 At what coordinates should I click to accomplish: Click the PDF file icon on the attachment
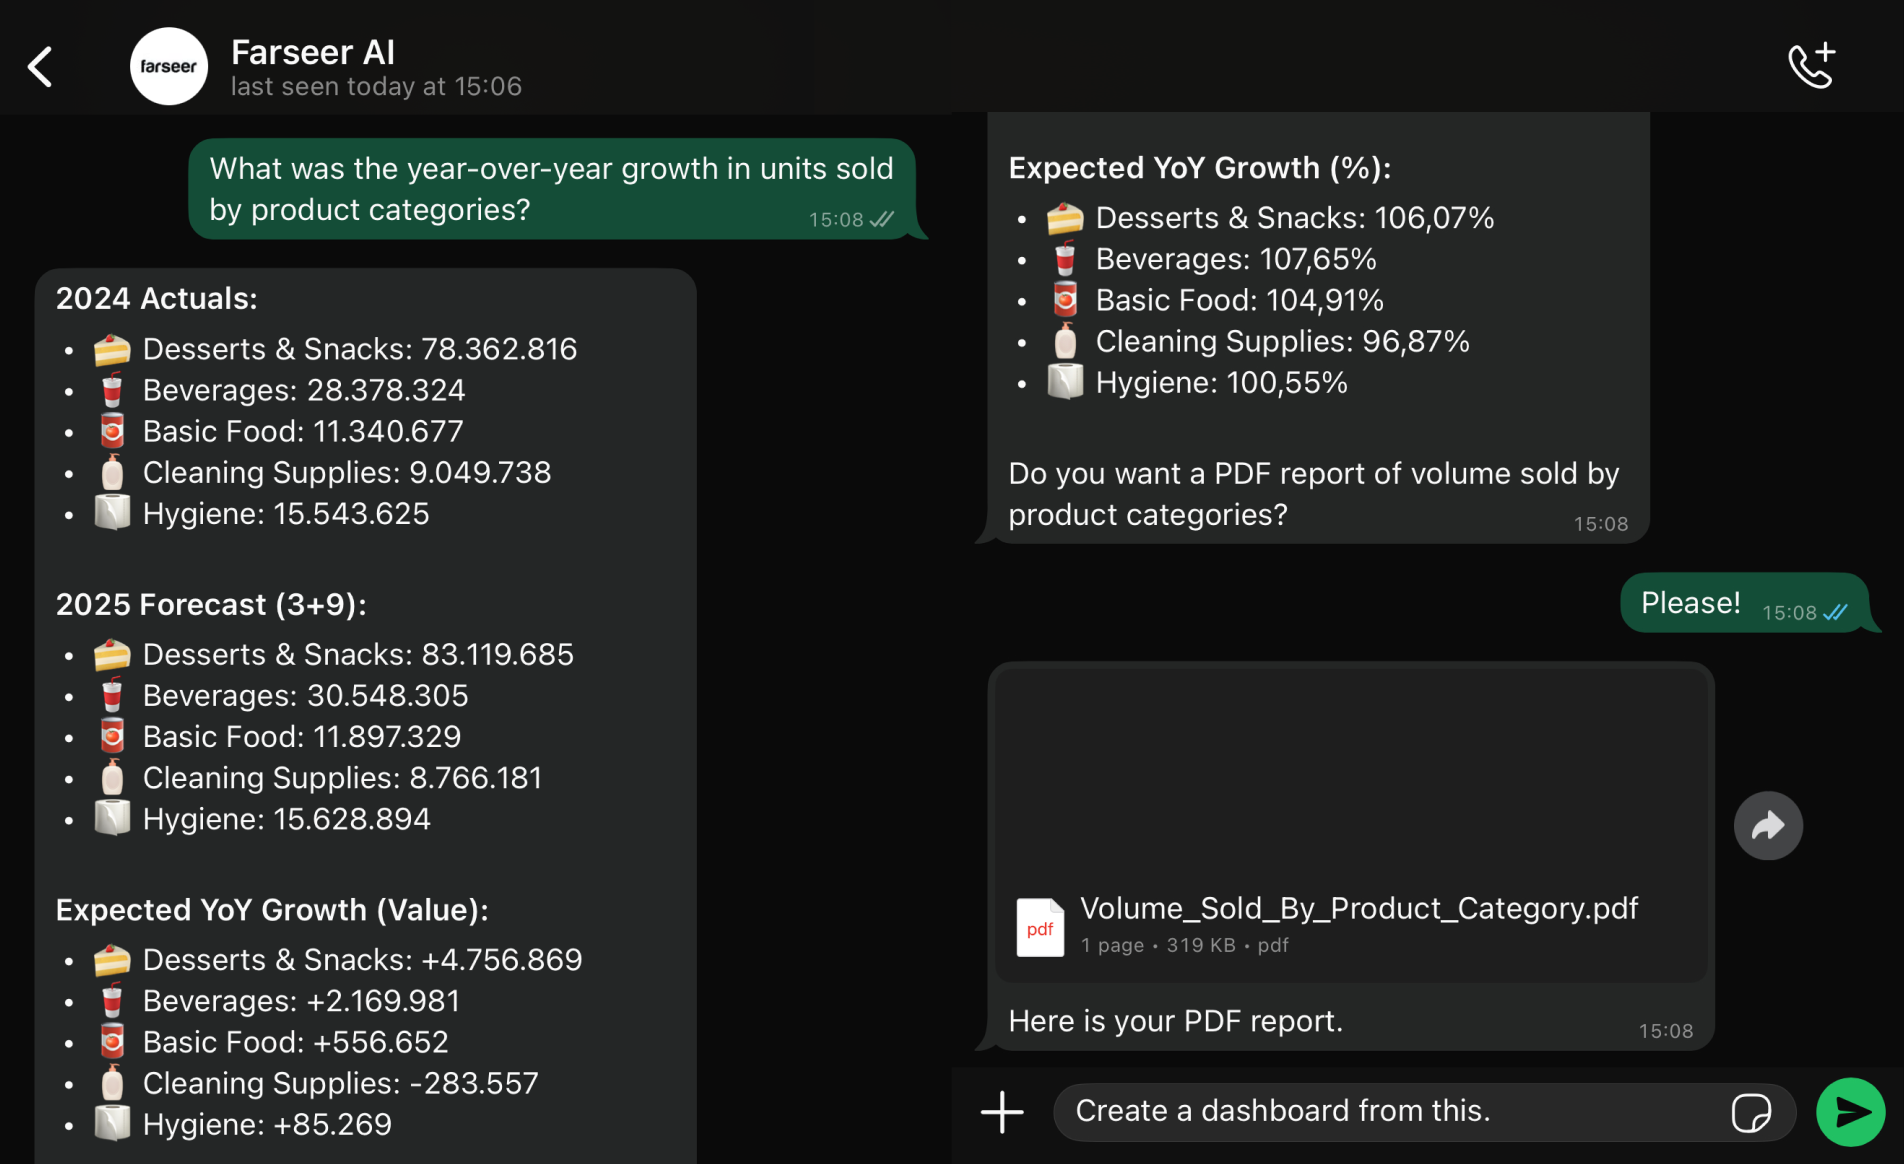pos(1040,928)
